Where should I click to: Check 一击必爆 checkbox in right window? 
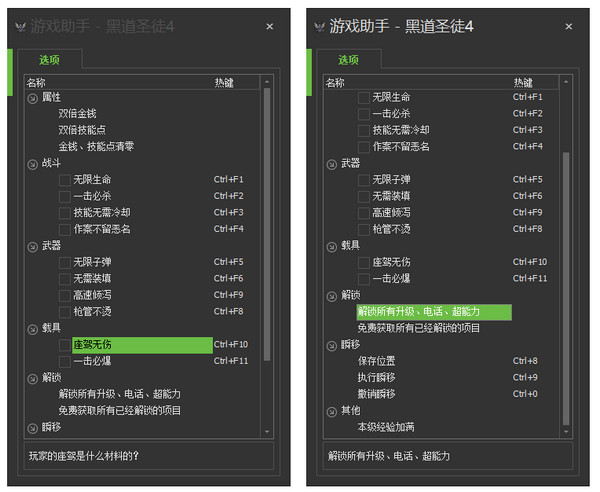click(364, 279)
